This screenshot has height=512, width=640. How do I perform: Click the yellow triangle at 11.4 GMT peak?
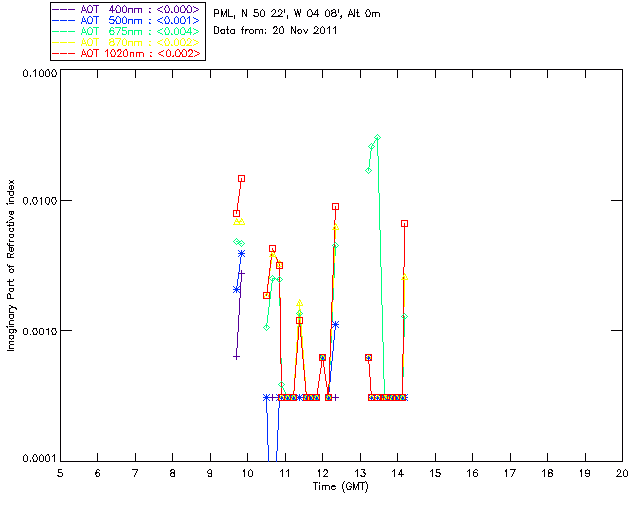click(300, 303)
